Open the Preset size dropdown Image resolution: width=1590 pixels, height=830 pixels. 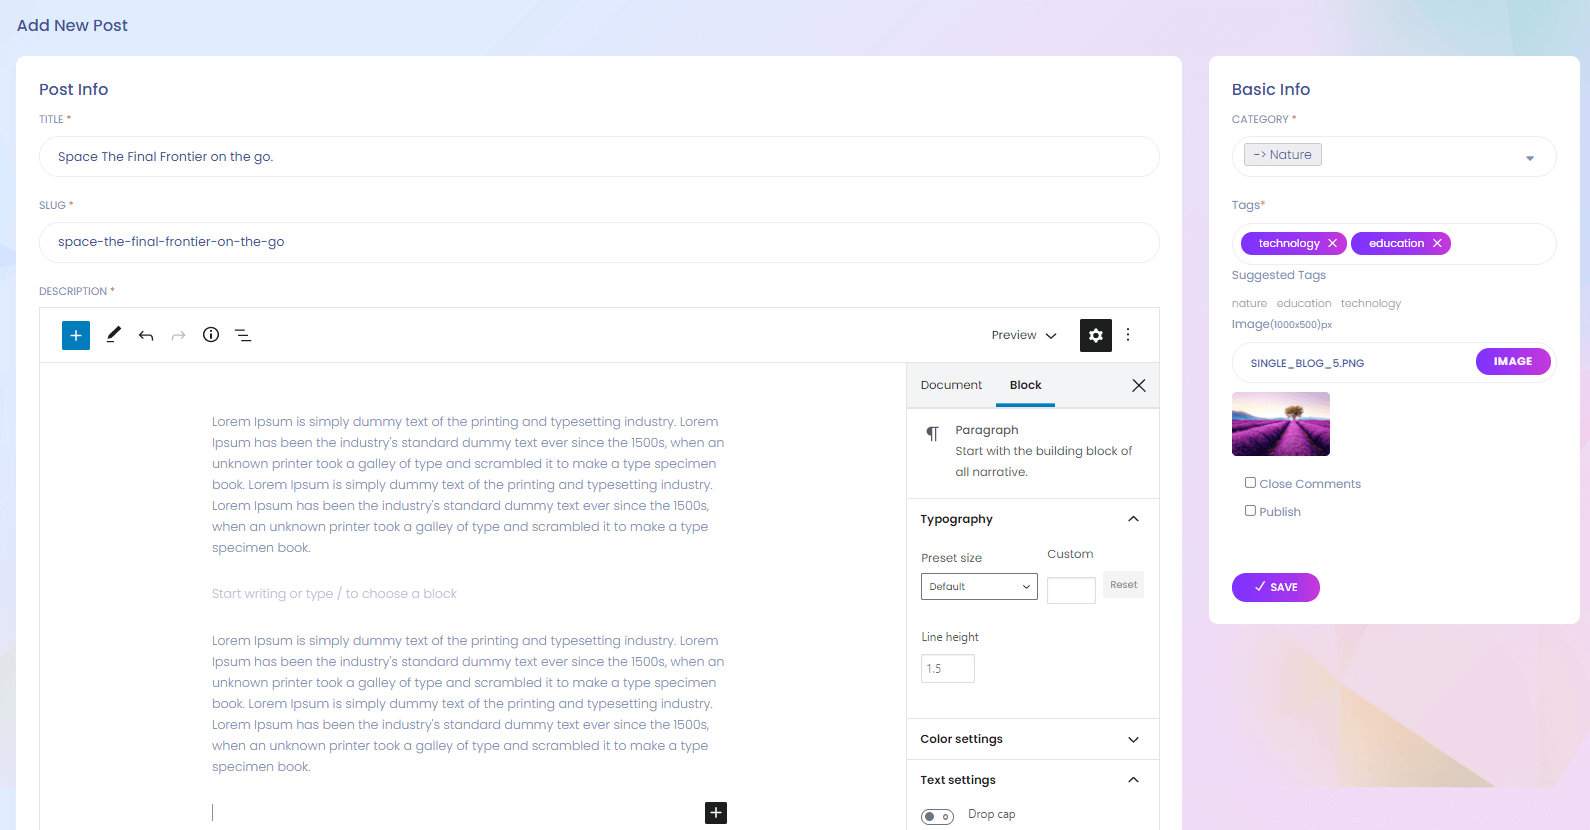[x=979, y=587]
